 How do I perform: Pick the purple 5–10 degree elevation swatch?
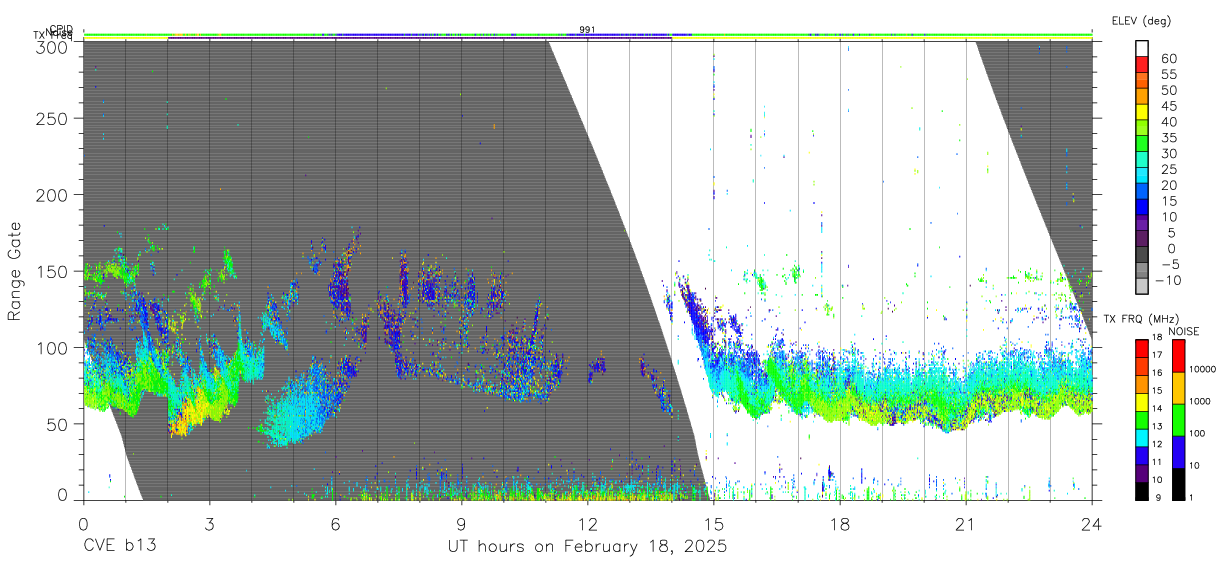[1143, 224]
